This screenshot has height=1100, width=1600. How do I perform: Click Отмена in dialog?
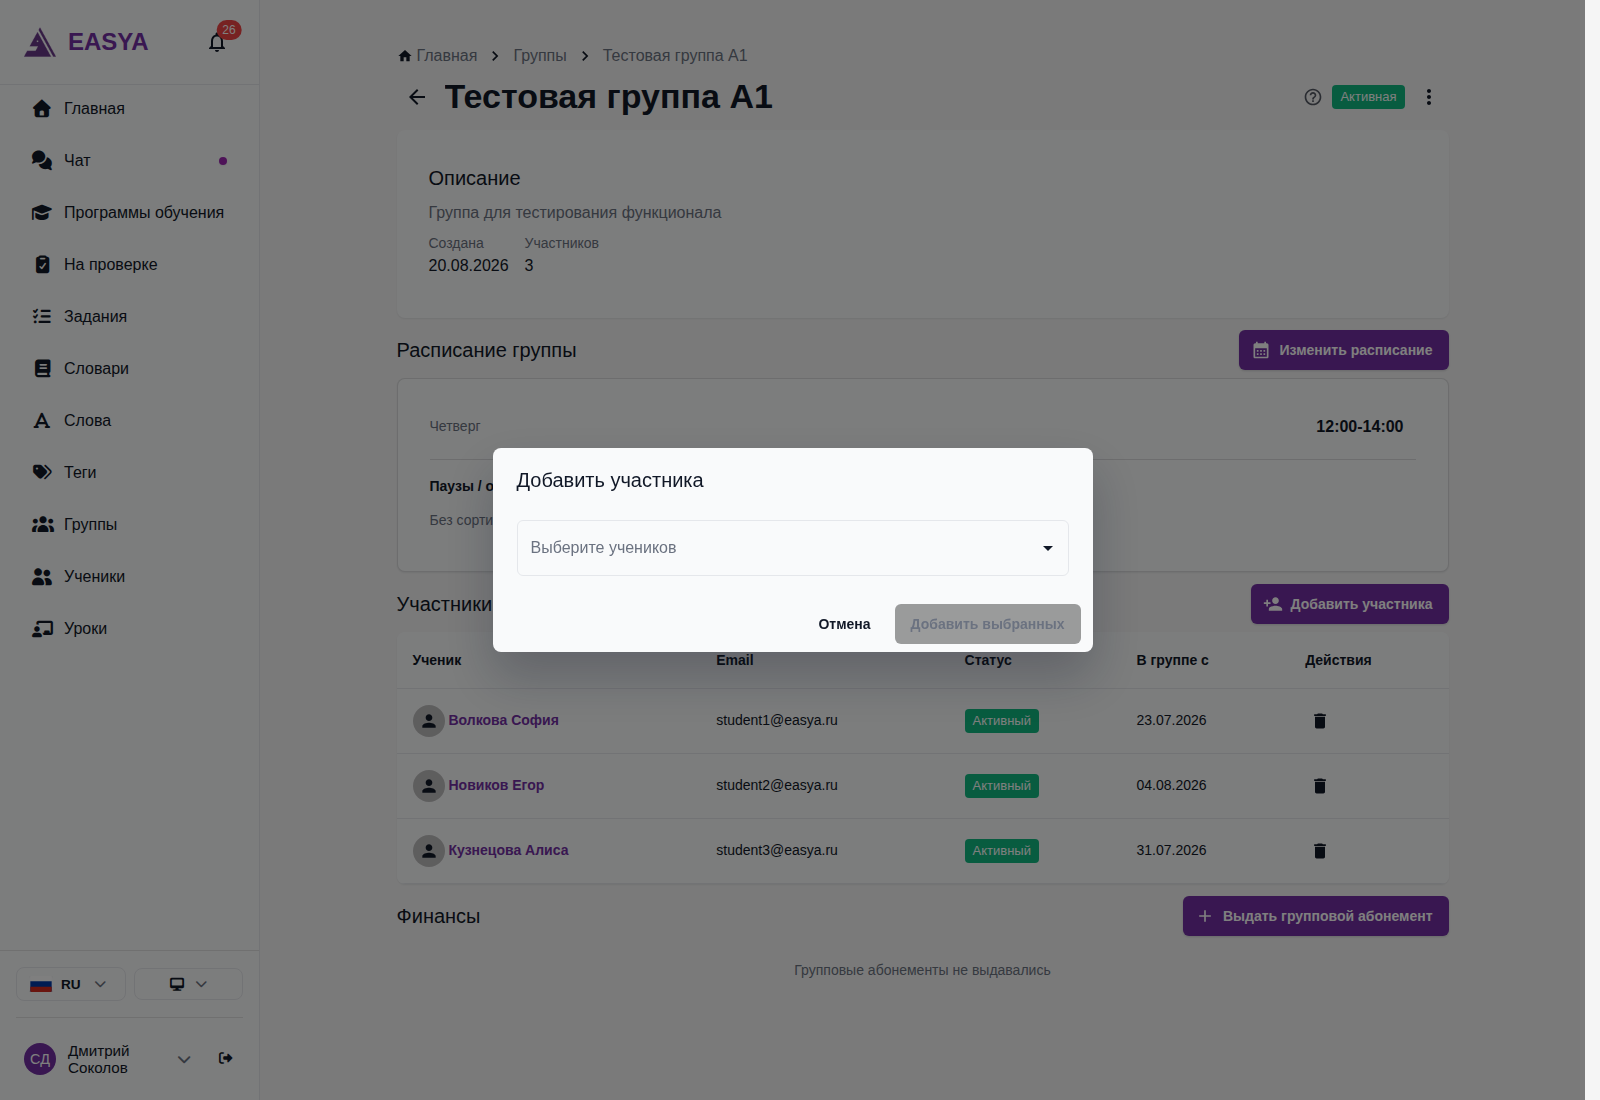coord(844,624)
